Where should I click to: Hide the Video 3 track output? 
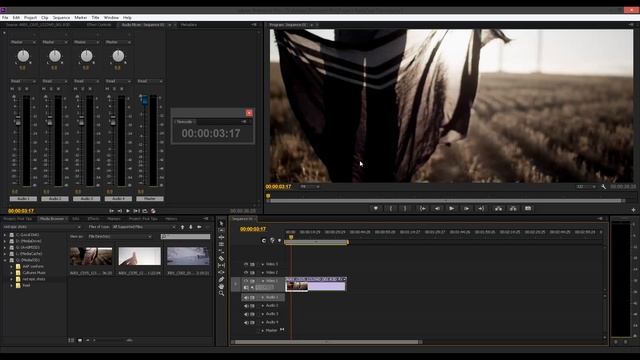point(246,264)
